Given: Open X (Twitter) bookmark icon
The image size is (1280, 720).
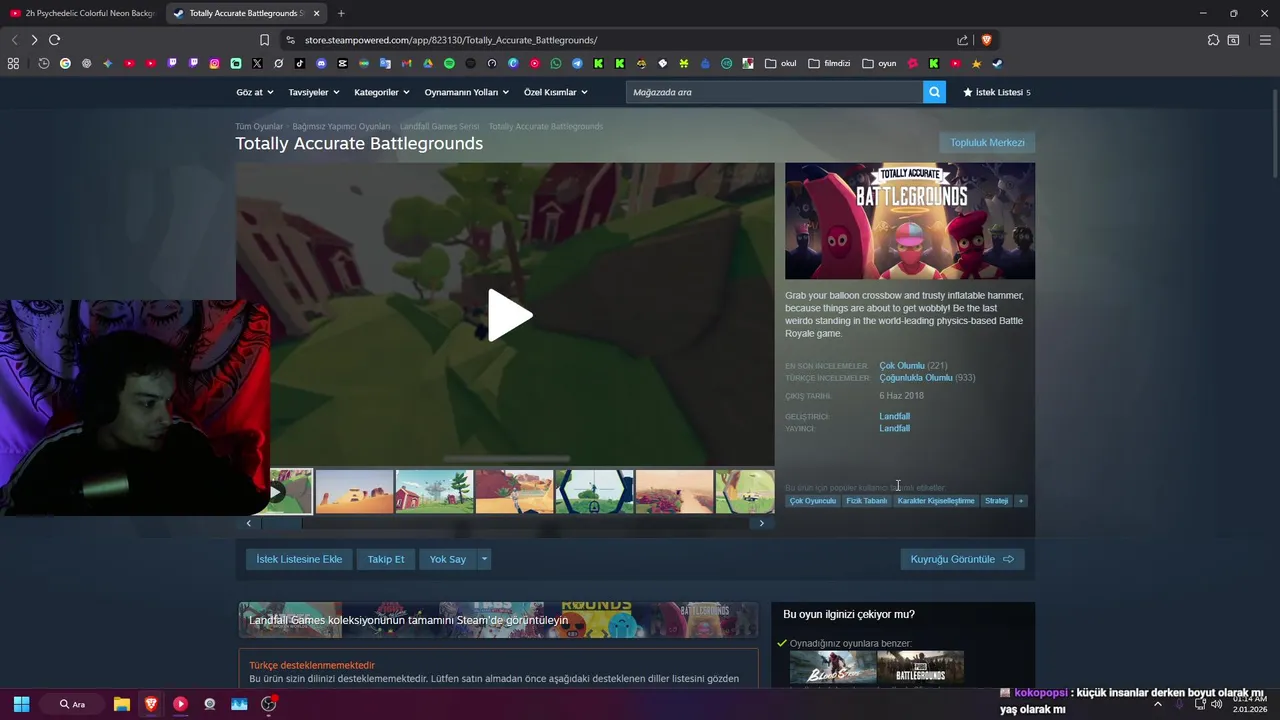Looking at the screenshot, I should (257, 63).
